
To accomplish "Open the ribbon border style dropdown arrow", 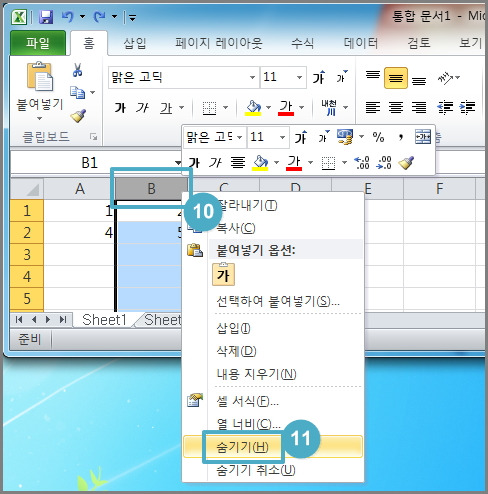I will pyautogui.click(x=226, y=108).
